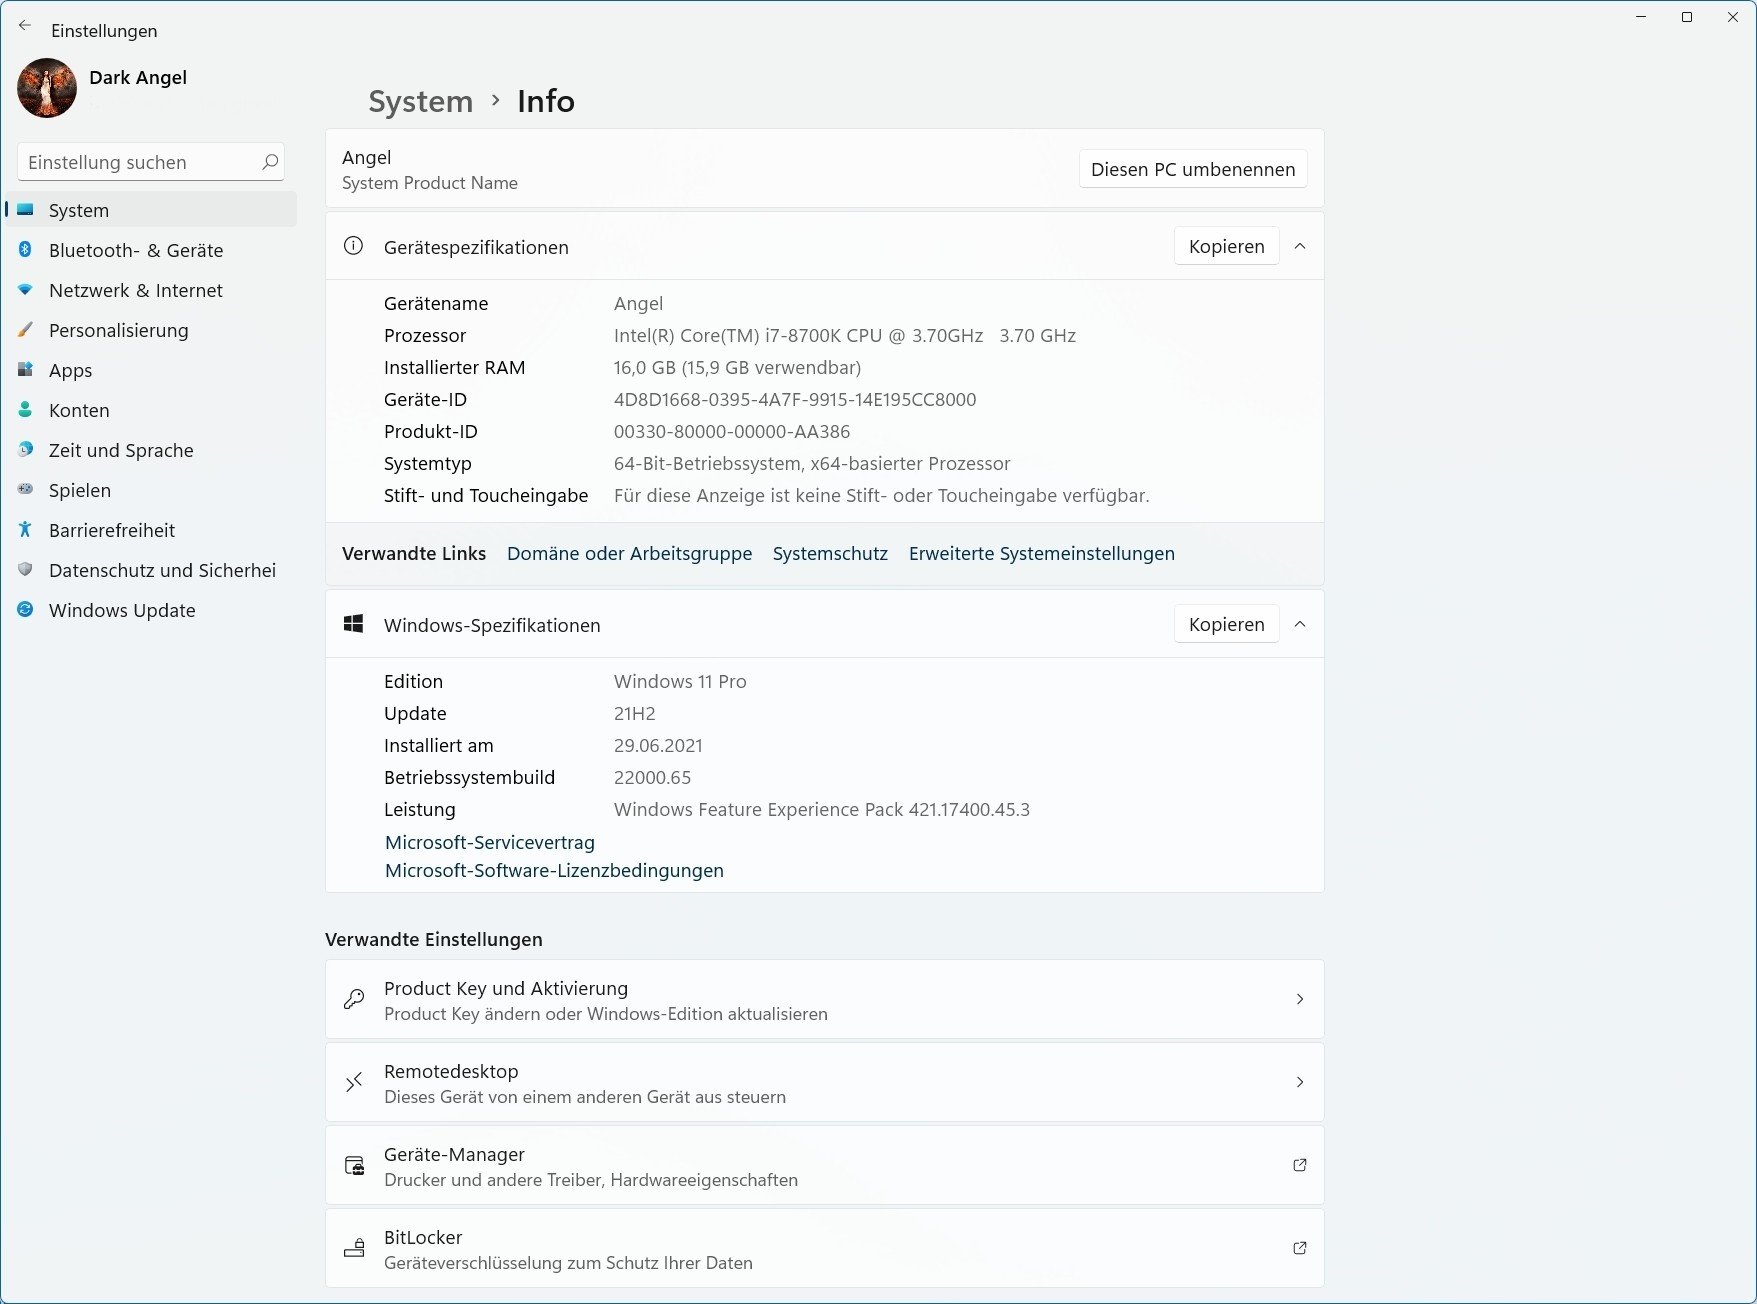Click the Windows Feature Experience Pack text
The height and width of the screenshot is (1304, 1757).
click(822, 809)
